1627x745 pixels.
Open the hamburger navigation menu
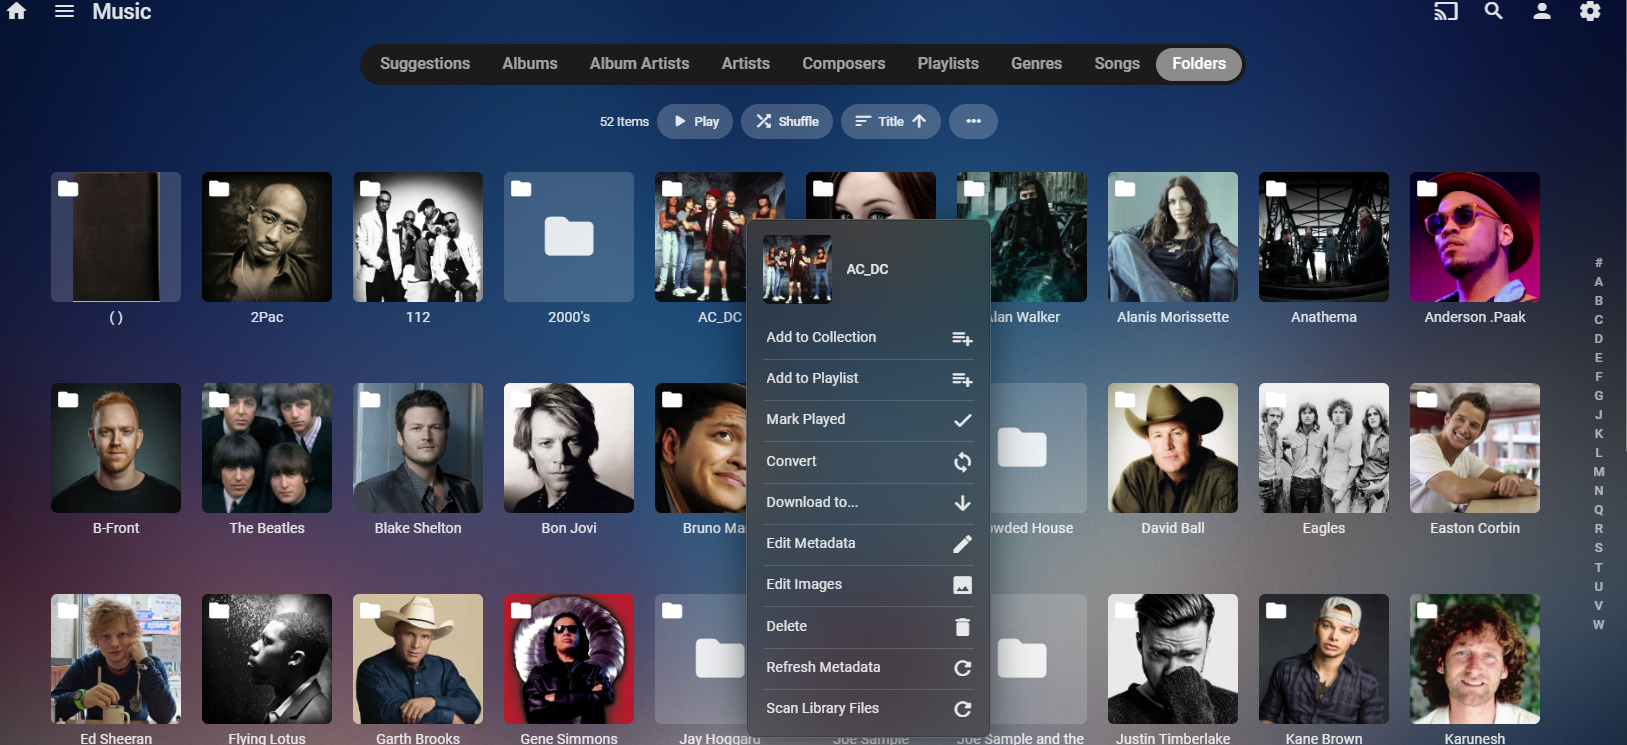pyautogui.click(x=64, y=11)
